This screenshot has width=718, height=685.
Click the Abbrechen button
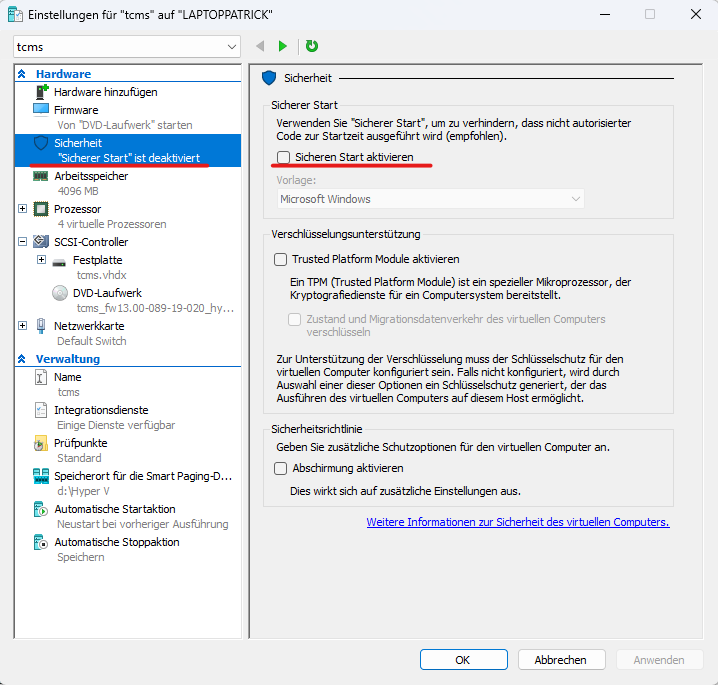[x=560, y=660]
